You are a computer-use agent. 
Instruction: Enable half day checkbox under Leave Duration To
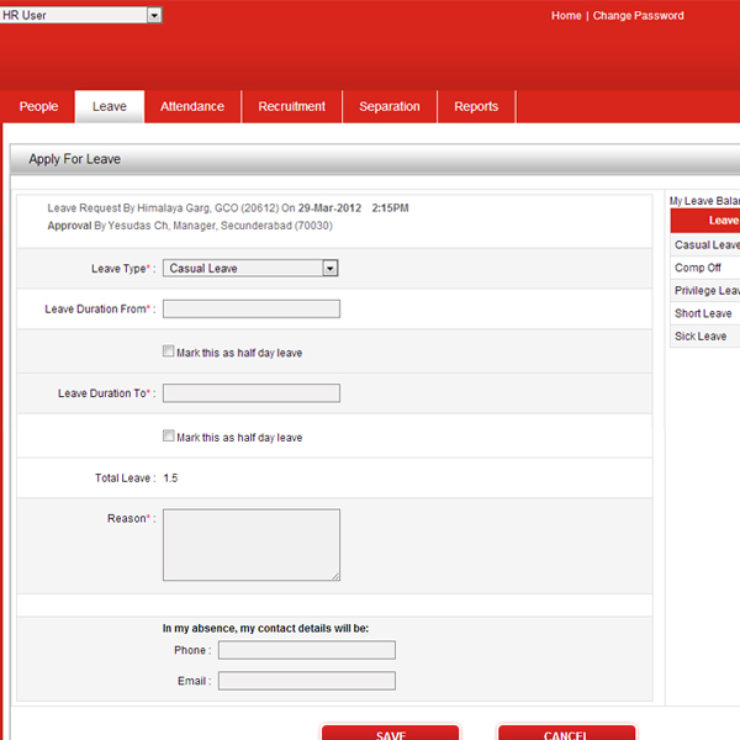click(x=168, y=437)
